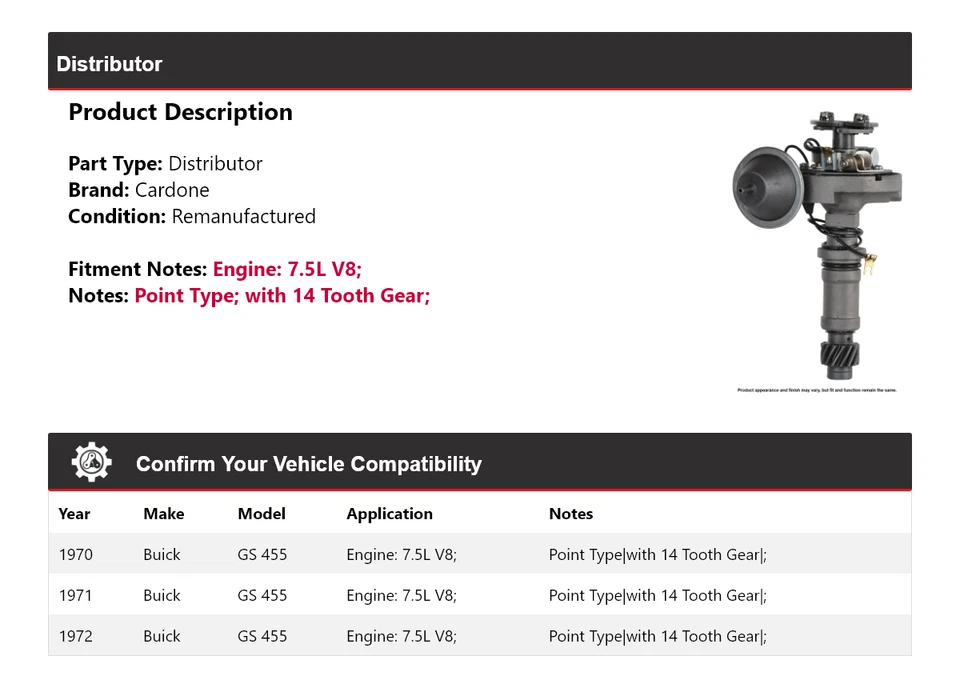Click the 1972 year table cell
This screenshot has height=688, width=960.
75,637
